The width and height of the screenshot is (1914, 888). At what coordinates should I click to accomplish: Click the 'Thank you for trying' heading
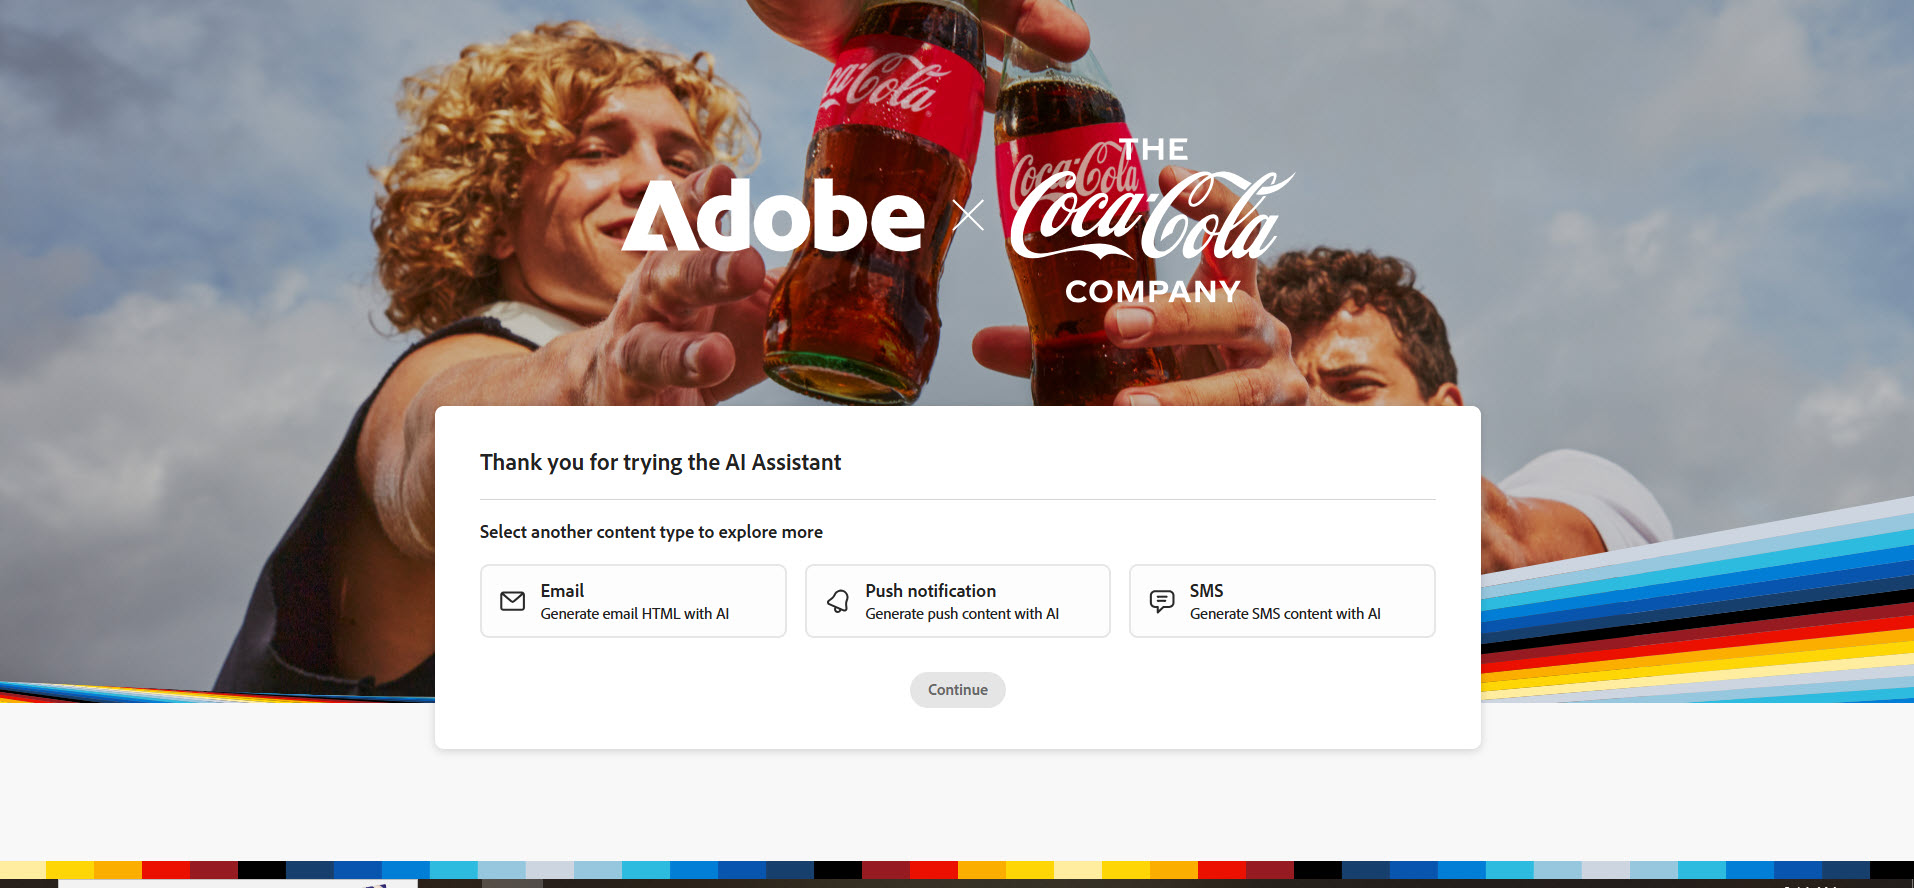coord(660,462)
